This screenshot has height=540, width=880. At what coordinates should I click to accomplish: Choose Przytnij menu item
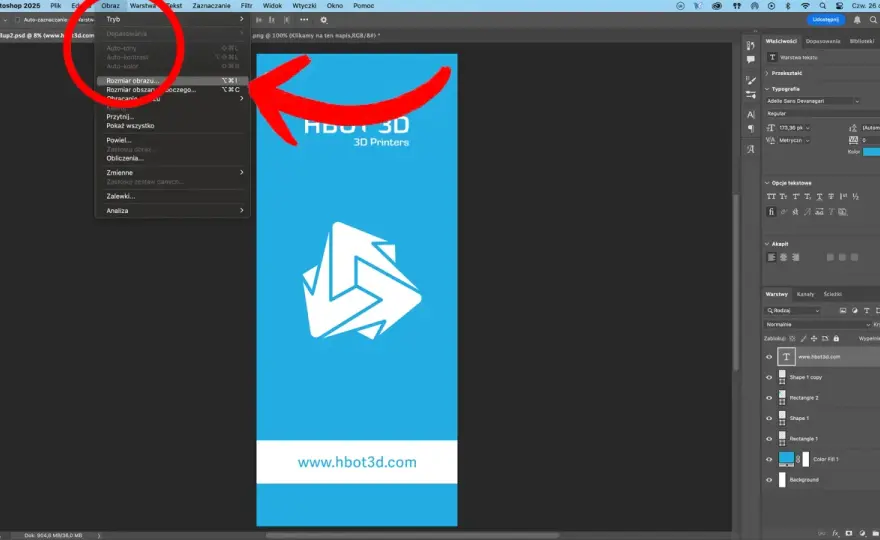tap(172, 117)
